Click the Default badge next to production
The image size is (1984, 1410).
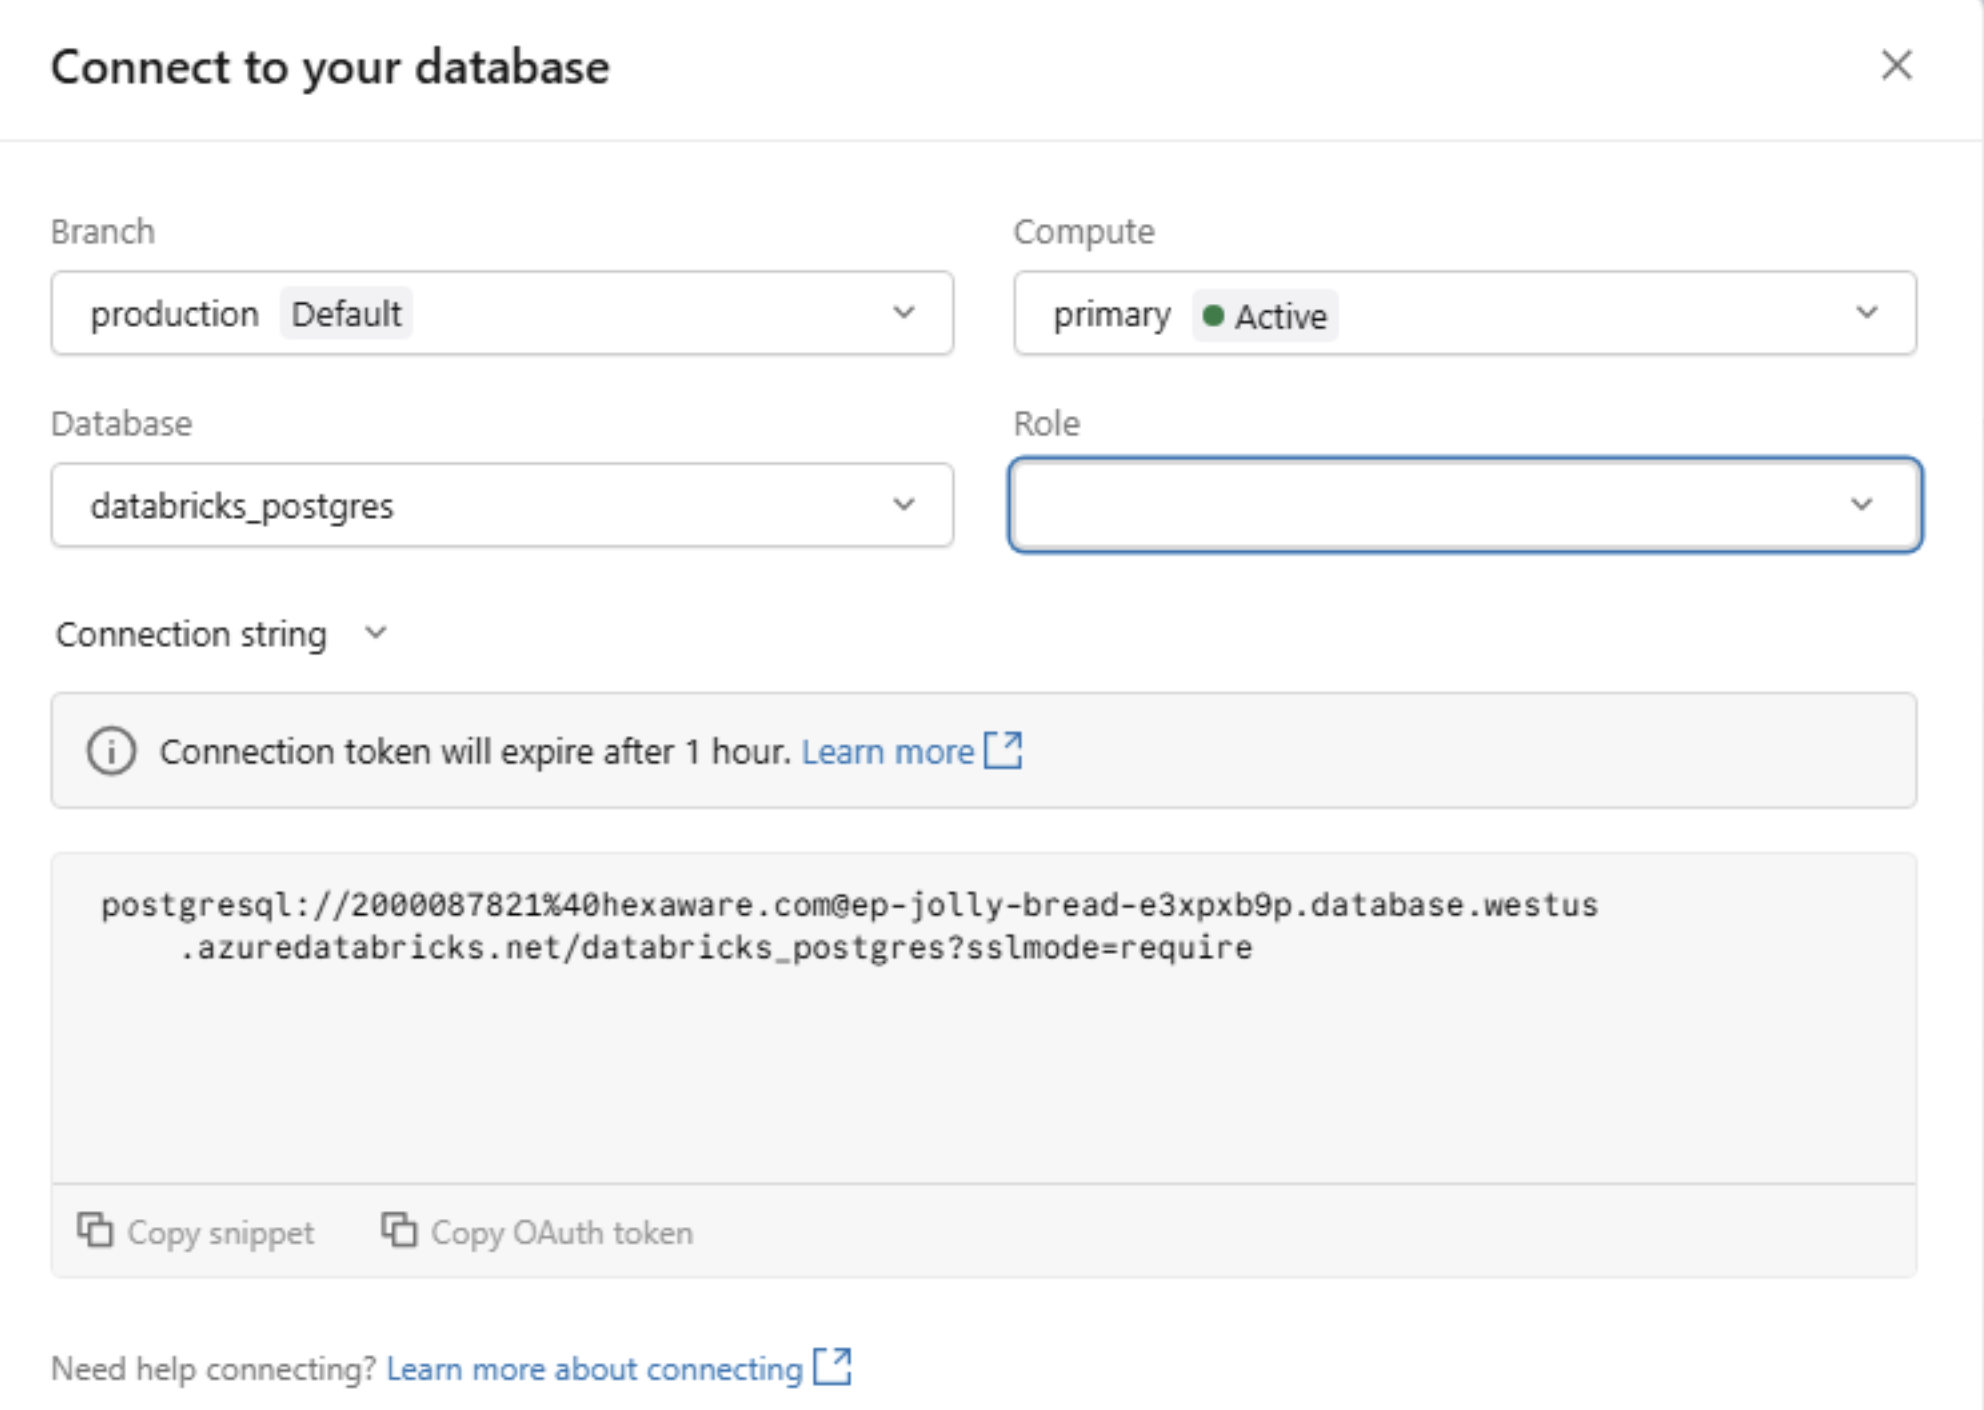coord(346,314)
